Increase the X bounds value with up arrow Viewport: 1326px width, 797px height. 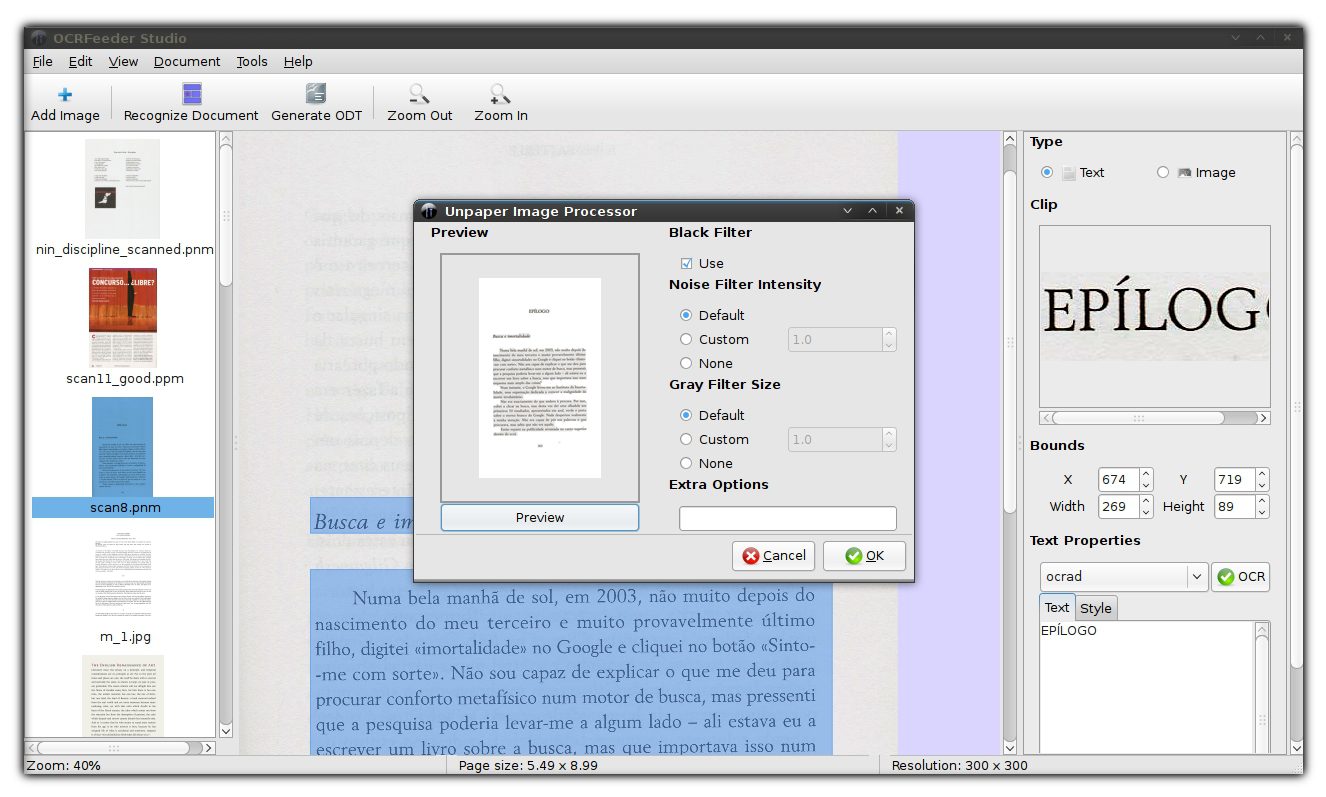pos(1146,474)
